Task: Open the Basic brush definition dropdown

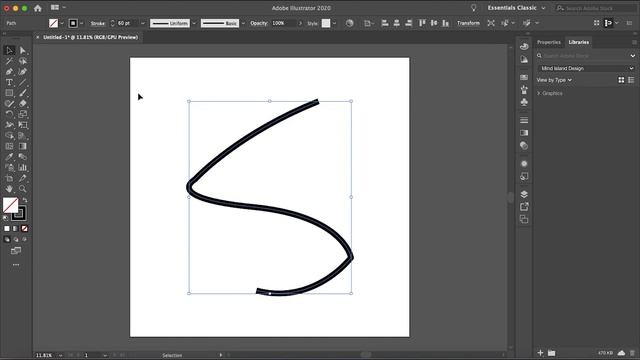Action: (243, 23)
